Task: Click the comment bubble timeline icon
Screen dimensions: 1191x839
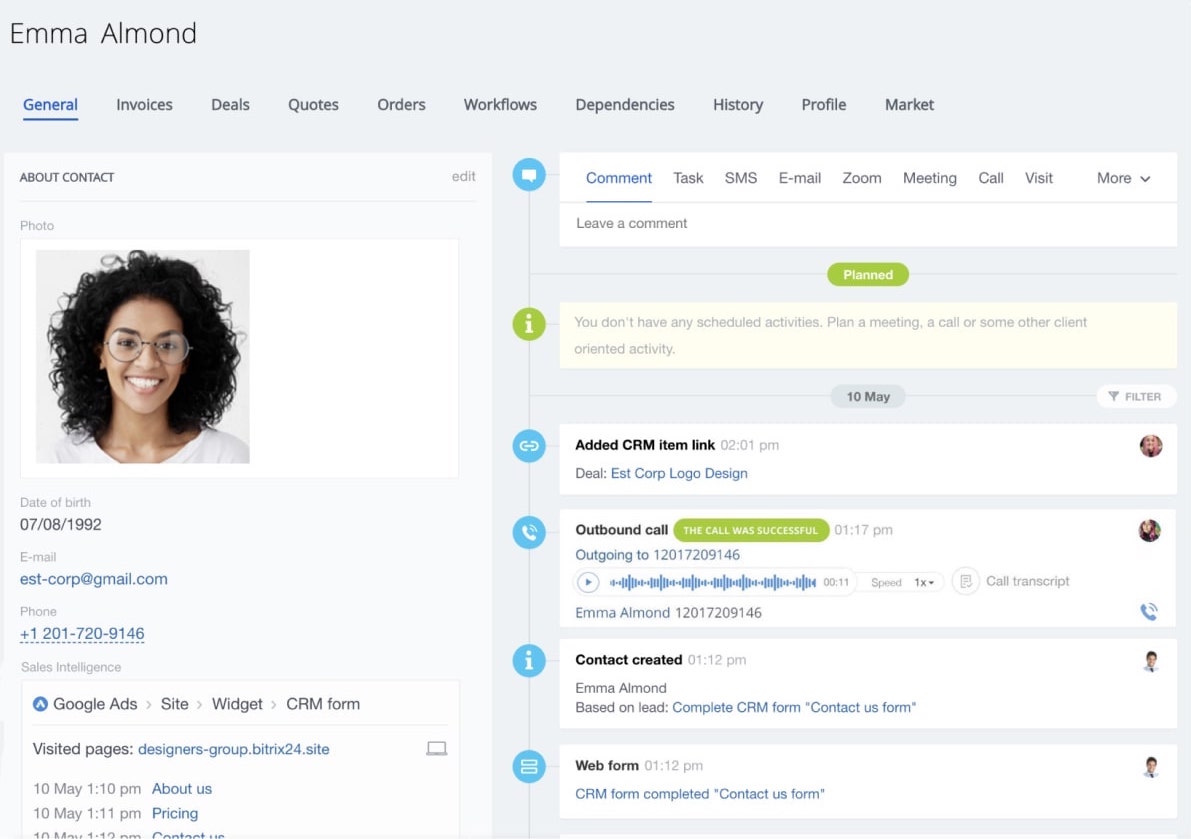Action: click(529, 176)
